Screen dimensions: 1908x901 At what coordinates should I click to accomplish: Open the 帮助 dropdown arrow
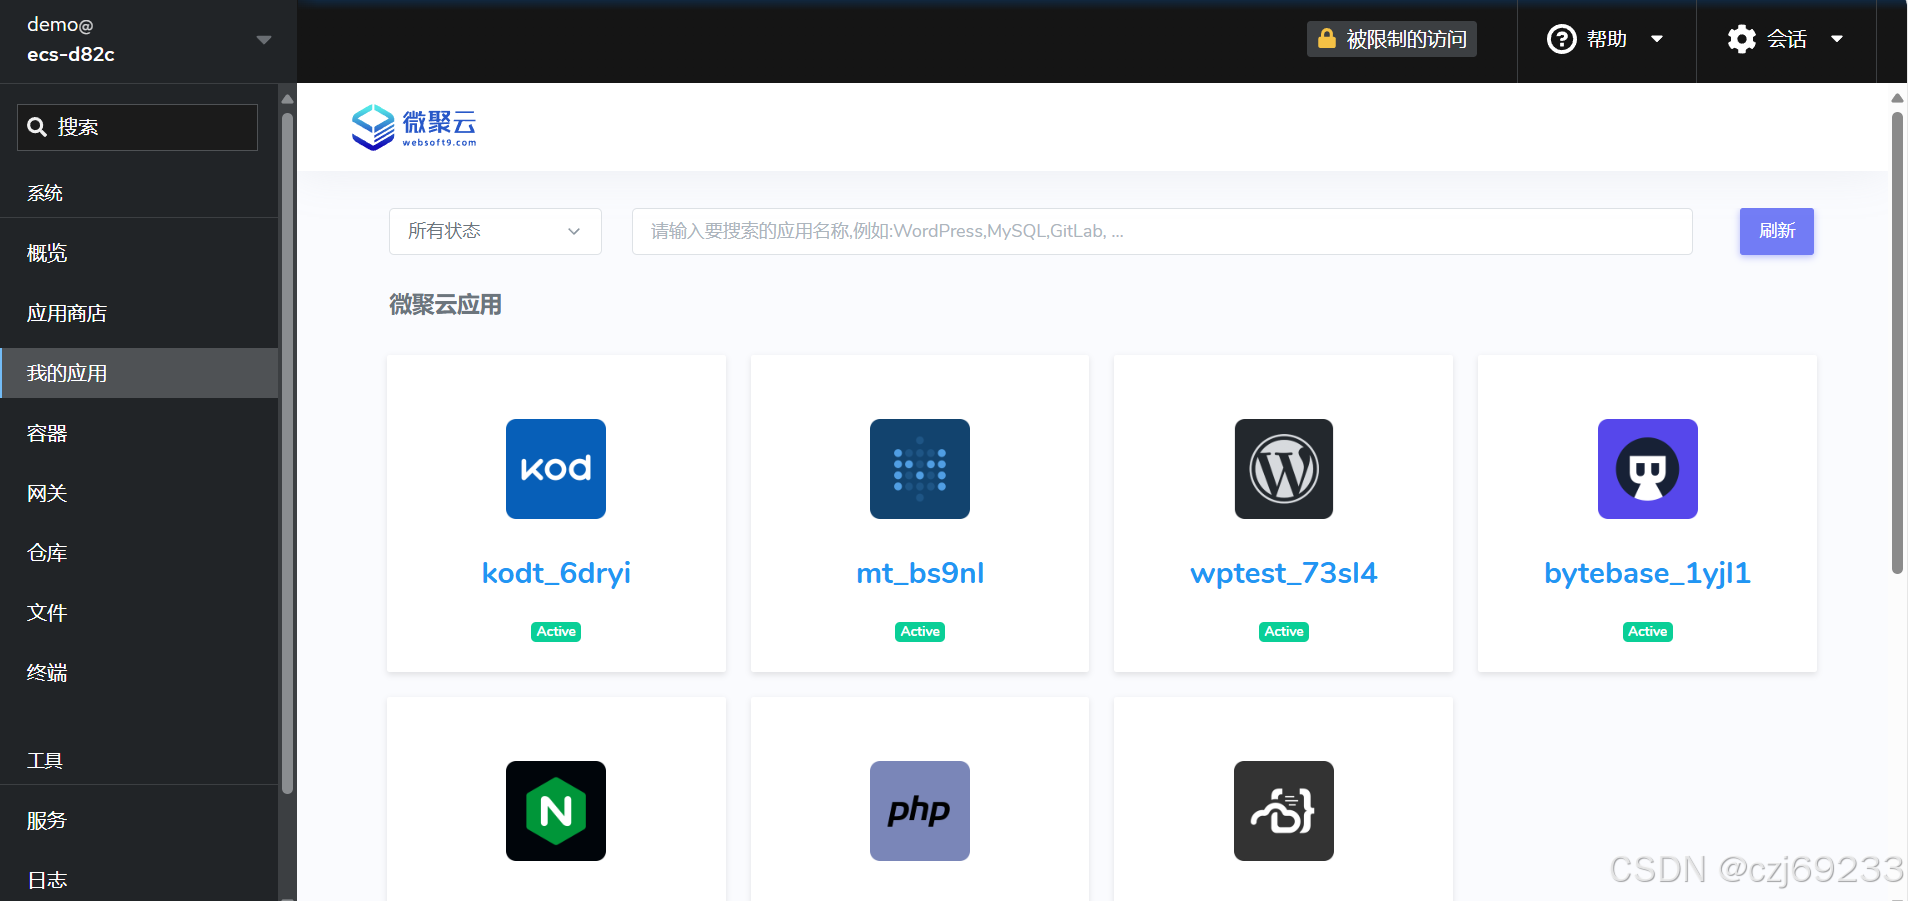point(1656,39)
